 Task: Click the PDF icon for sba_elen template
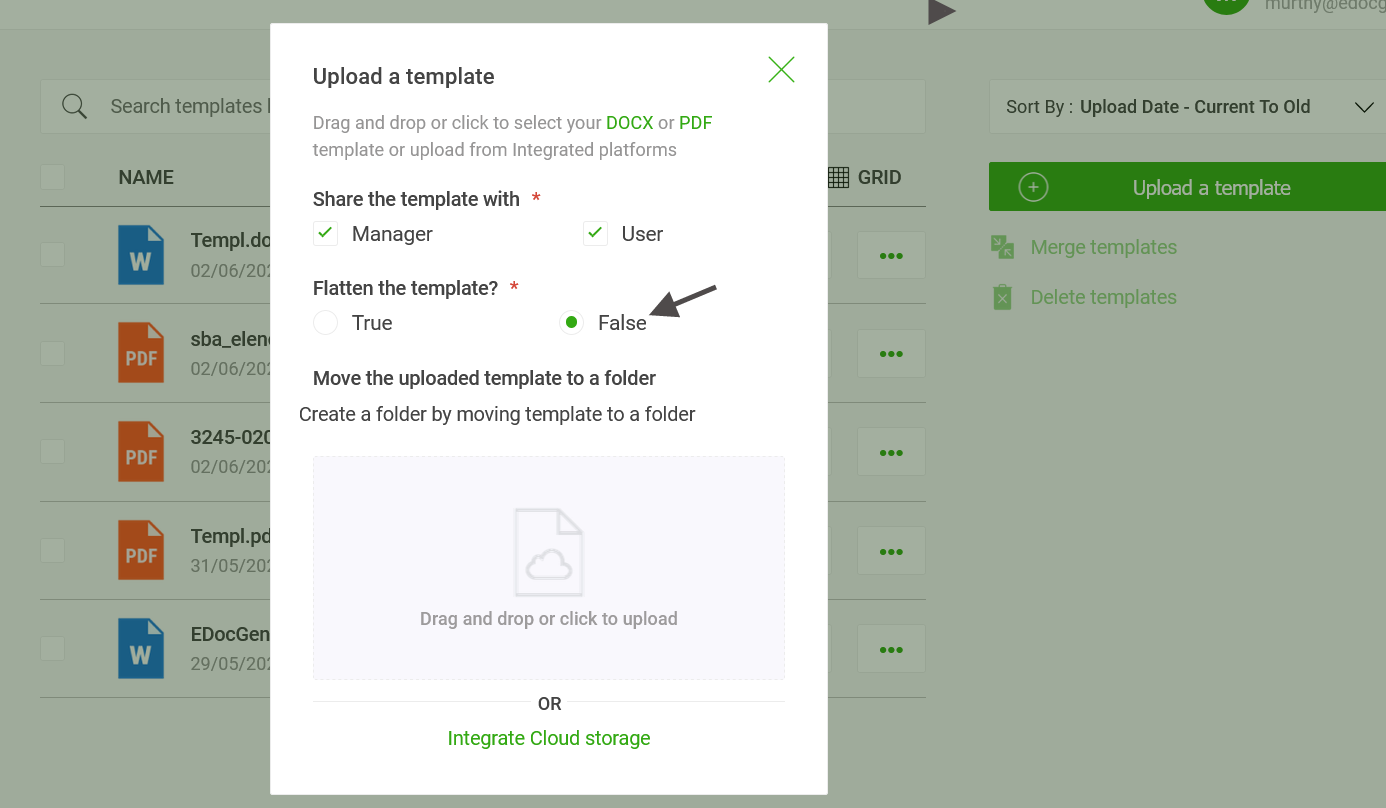[141, 352]
